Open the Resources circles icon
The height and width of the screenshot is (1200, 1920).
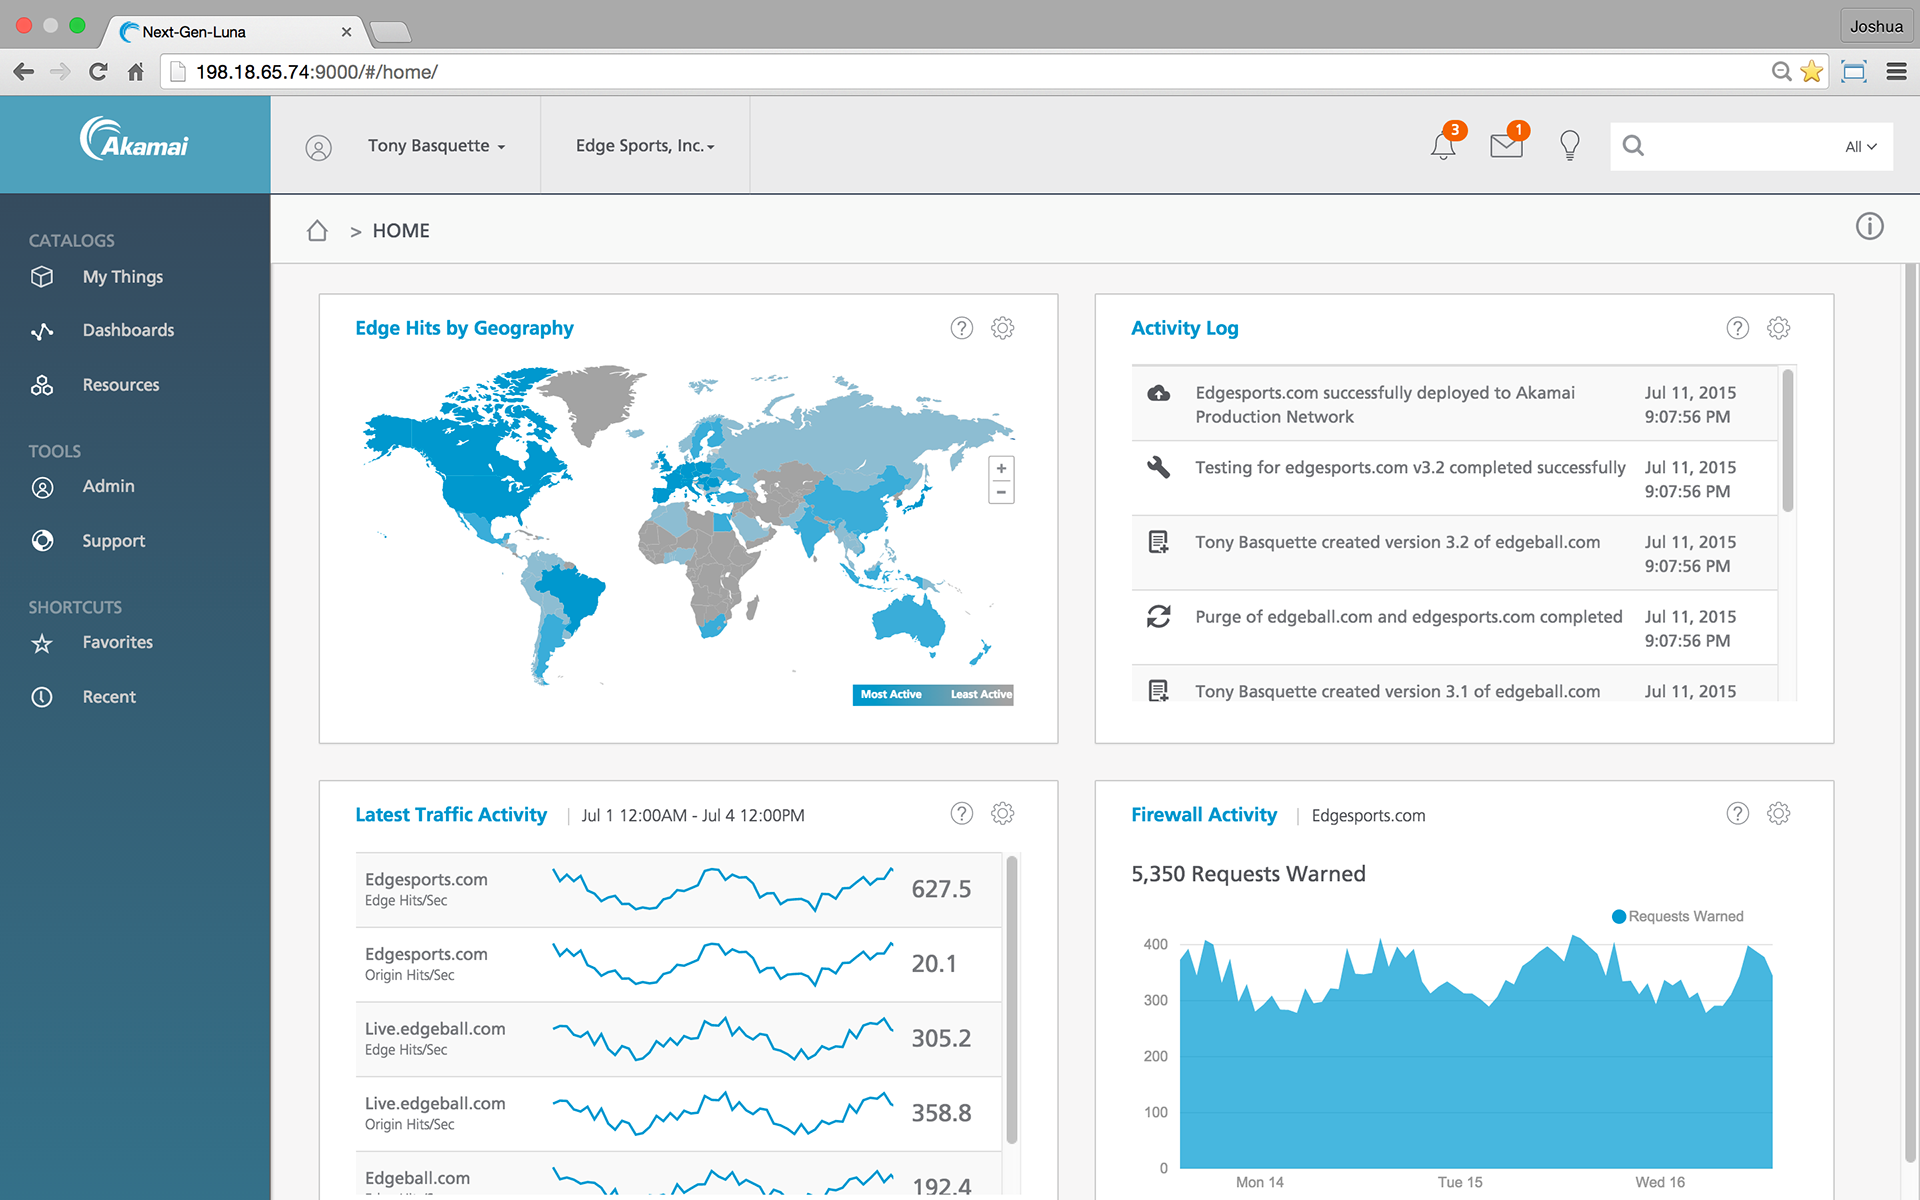pyautogui.click(x=42, y=385)
